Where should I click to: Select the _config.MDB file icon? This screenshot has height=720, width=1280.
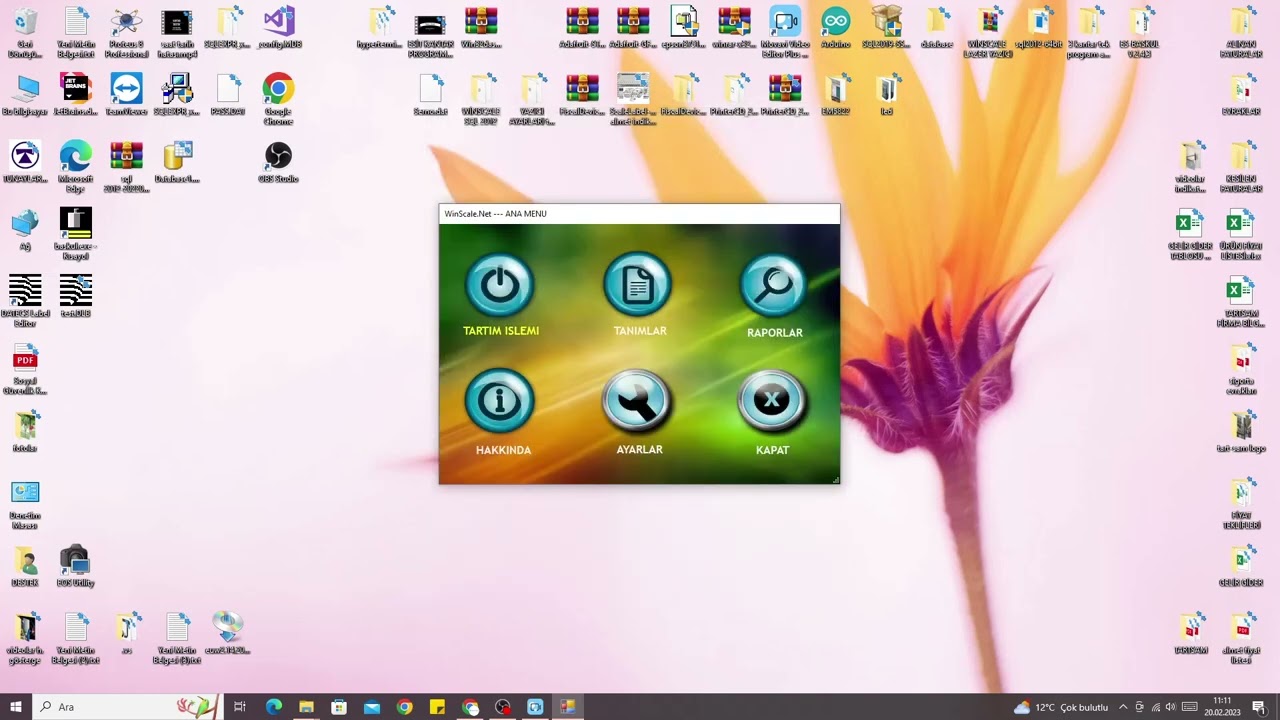pyautogui.click(x=278, y=27)
